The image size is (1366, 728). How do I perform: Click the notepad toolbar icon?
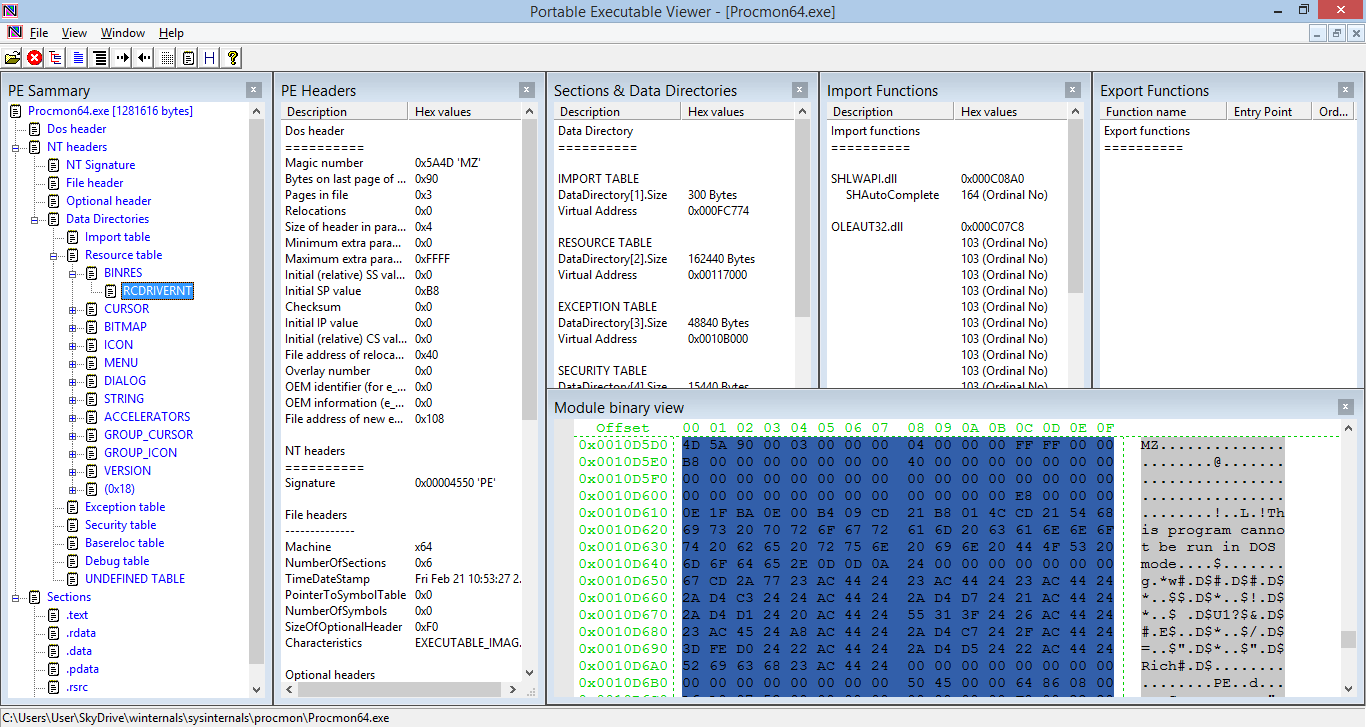(x=188, y=58)
